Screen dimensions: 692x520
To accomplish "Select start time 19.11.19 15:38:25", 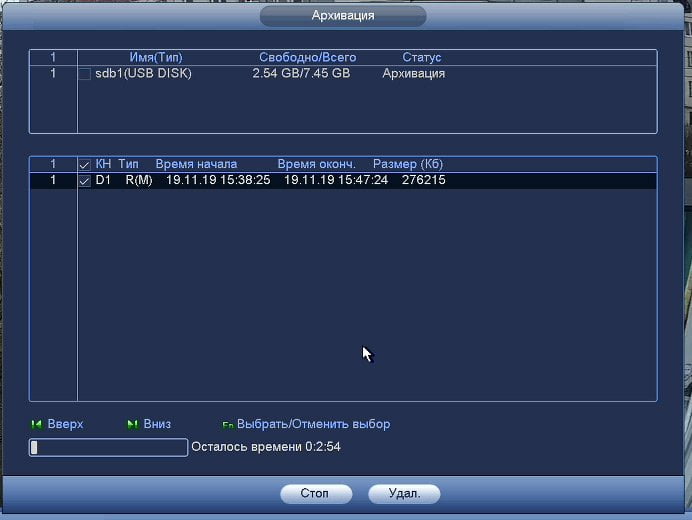I will click(x=218, y=180).
